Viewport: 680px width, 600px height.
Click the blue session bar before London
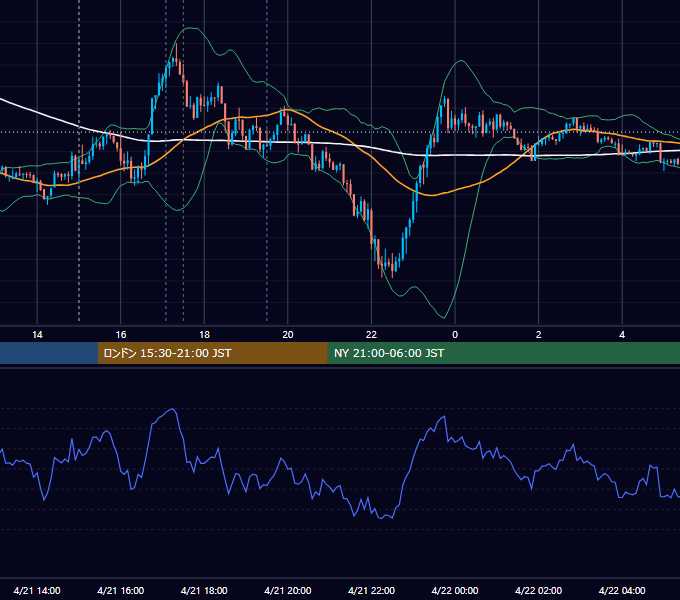49,353
